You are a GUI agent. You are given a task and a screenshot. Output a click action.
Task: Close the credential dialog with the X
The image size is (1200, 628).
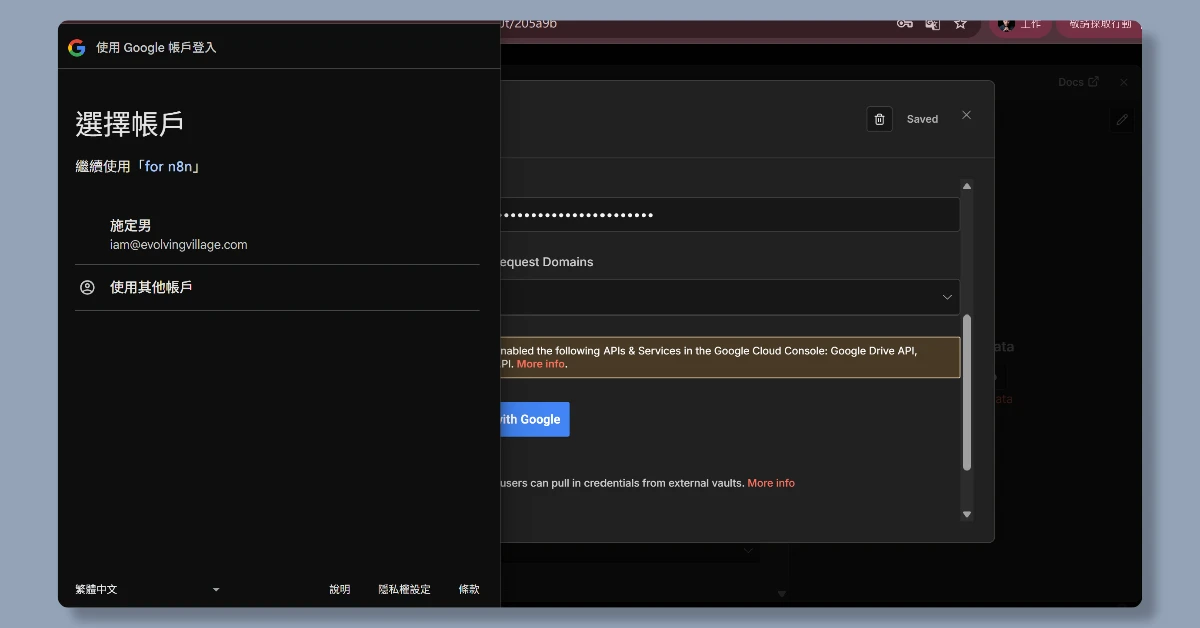(x=966, y=115)
